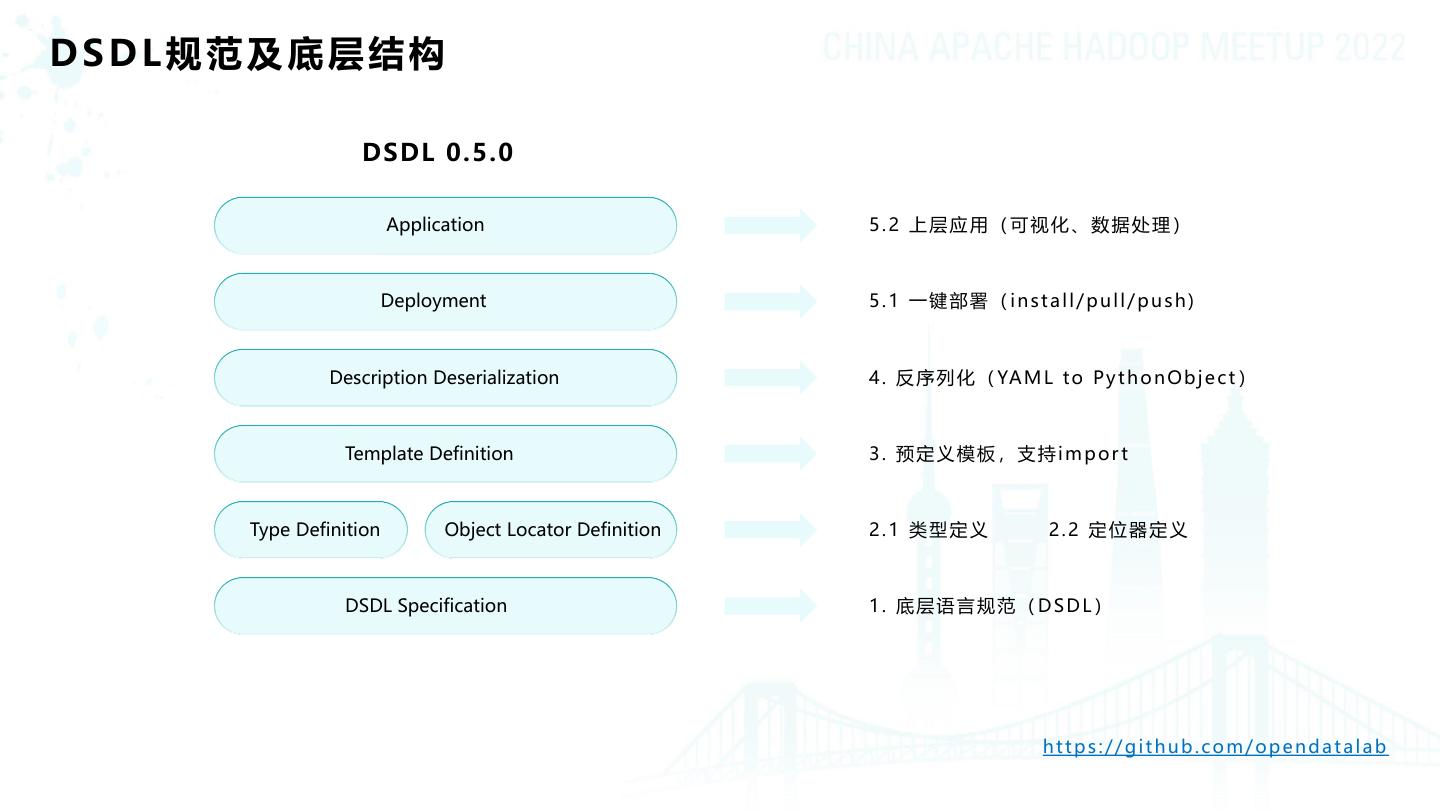Select the slide title "DSDL规范及底层结构"
The height and width of the screenshot is (810, 1440).
pos(247,54)
